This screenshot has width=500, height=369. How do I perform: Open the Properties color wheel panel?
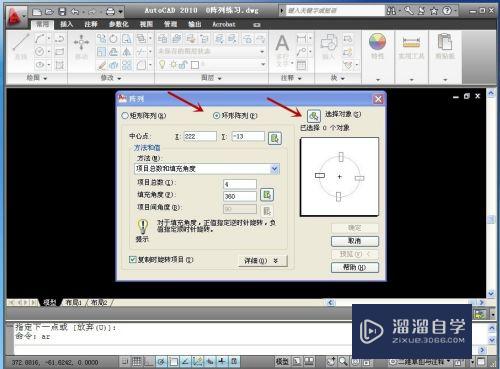tap(377, 42)
